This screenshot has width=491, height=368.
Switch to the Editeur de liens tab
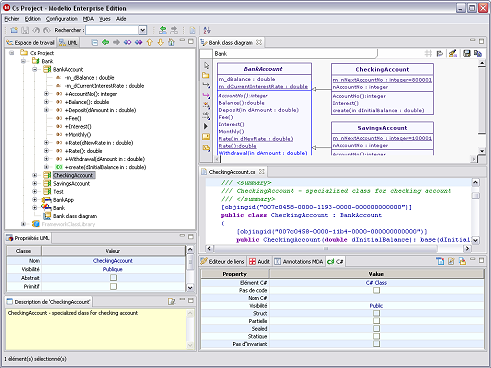[223, 262]
